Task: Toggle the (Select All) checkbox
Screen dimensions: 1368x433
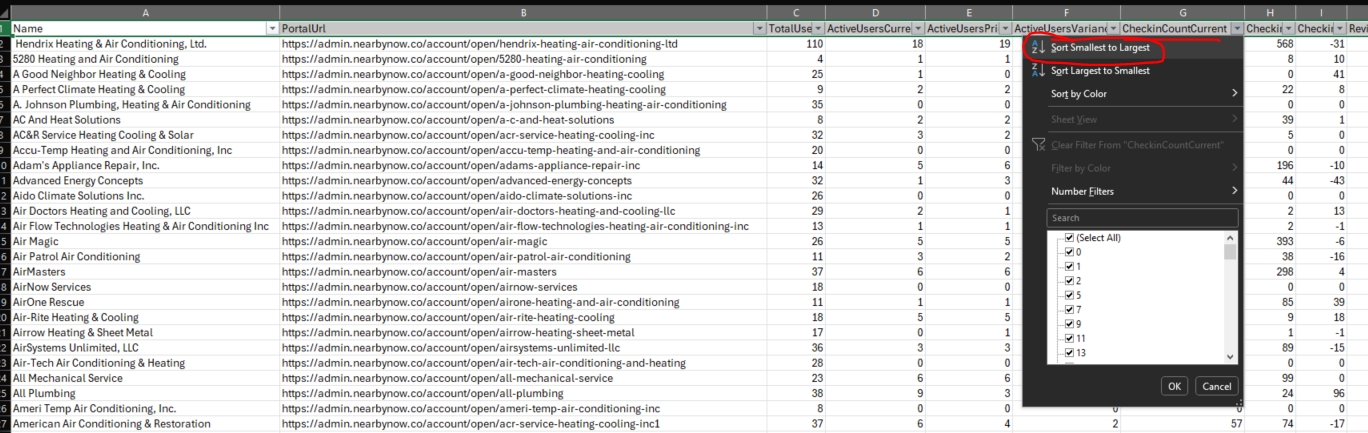Action: [1069, 238]
